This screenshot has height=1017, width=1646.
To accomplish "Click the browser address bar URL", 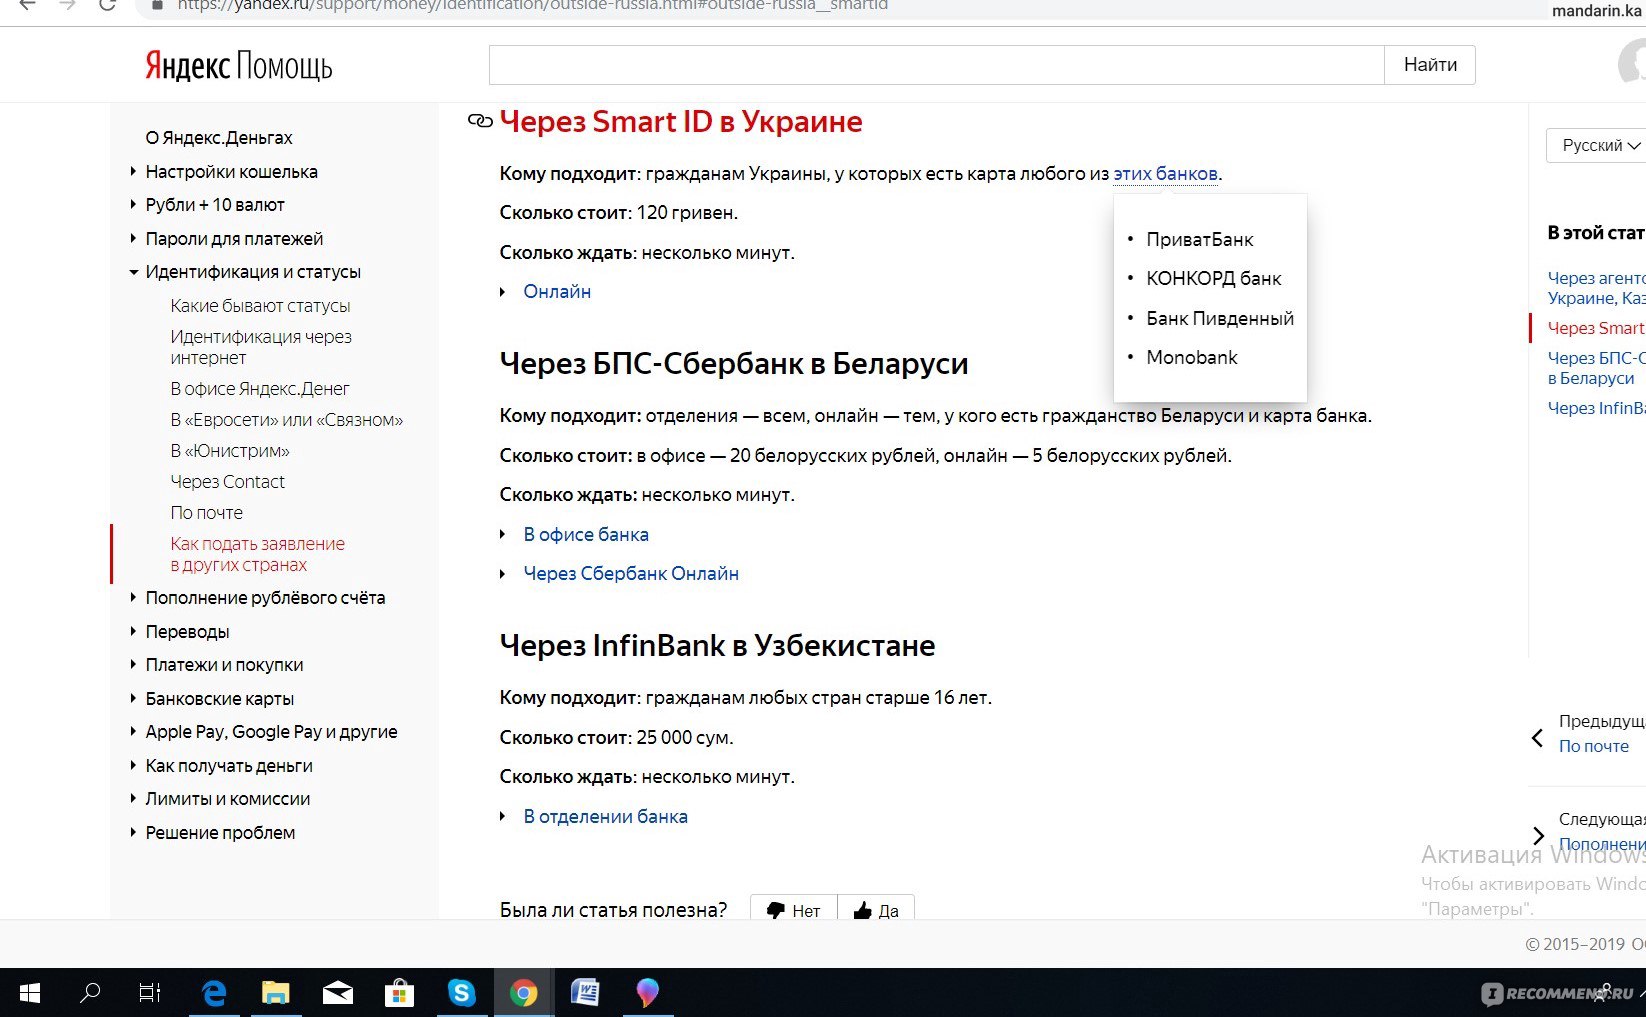I will point(532,6).
